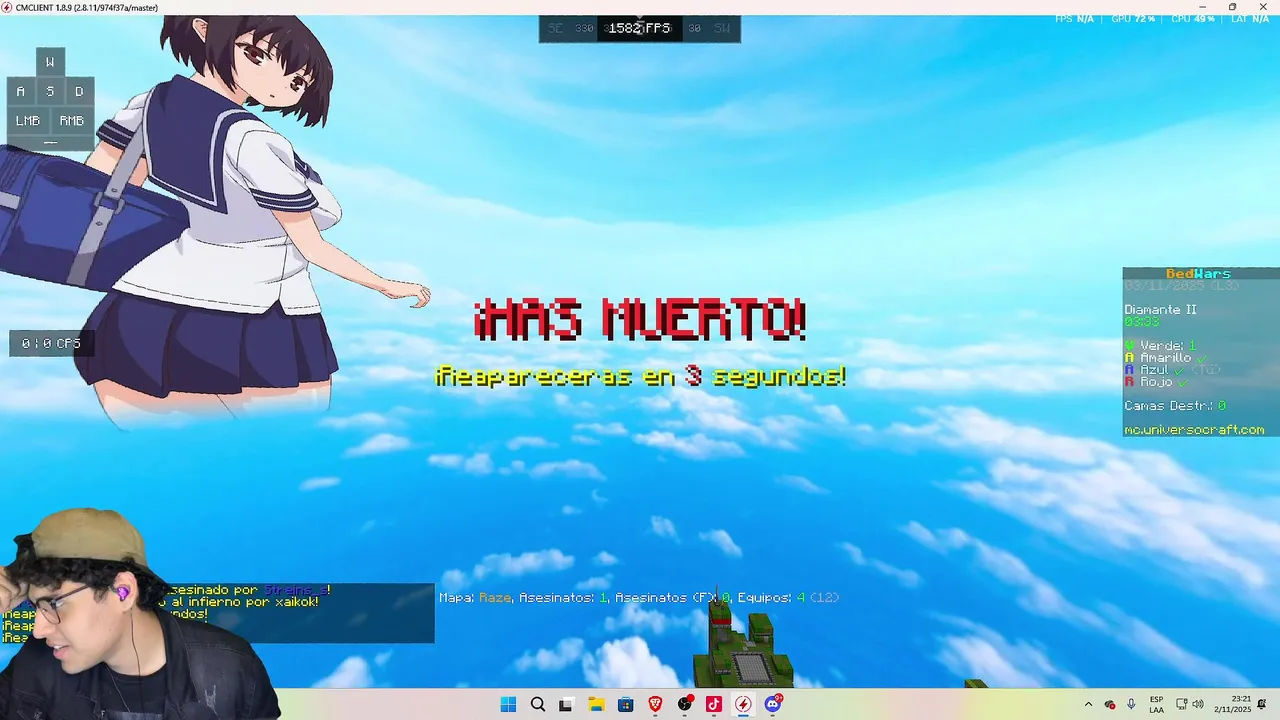Click the CPS counter overlay
The image size is (1280, 720).
[x=51, y=343]
